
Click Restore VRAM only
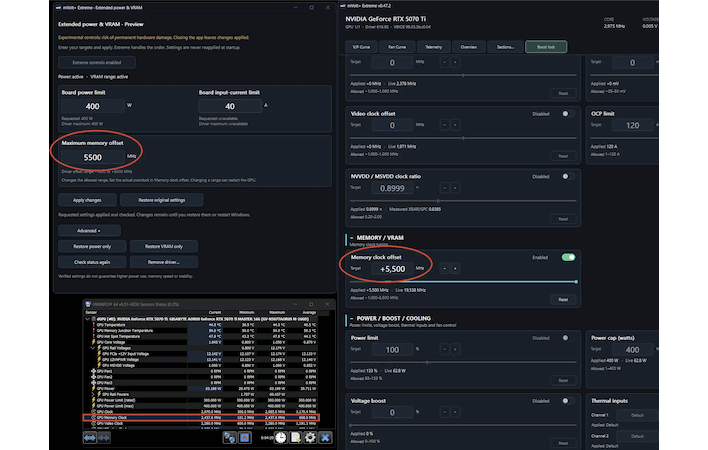pyautogui.click(x=164, y=246)
